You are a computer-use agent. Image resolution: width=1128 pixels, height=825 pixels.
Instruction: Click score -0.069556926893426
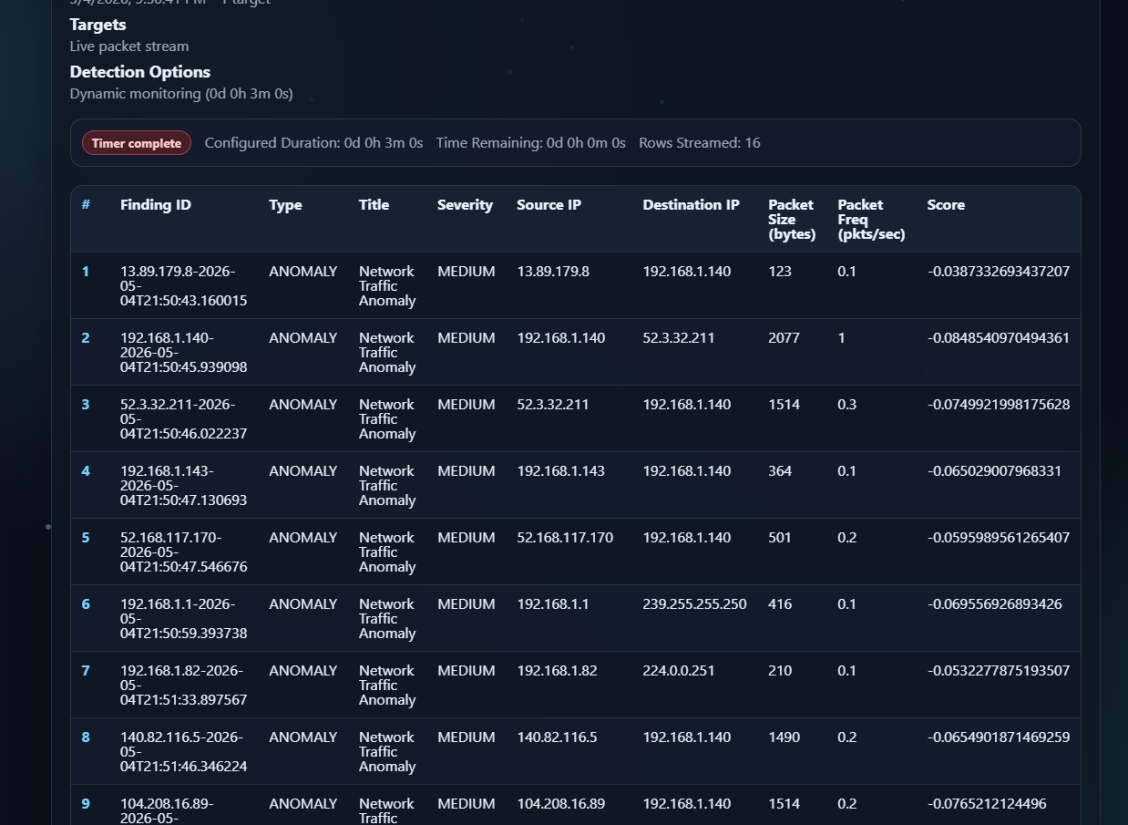[994, 604]
